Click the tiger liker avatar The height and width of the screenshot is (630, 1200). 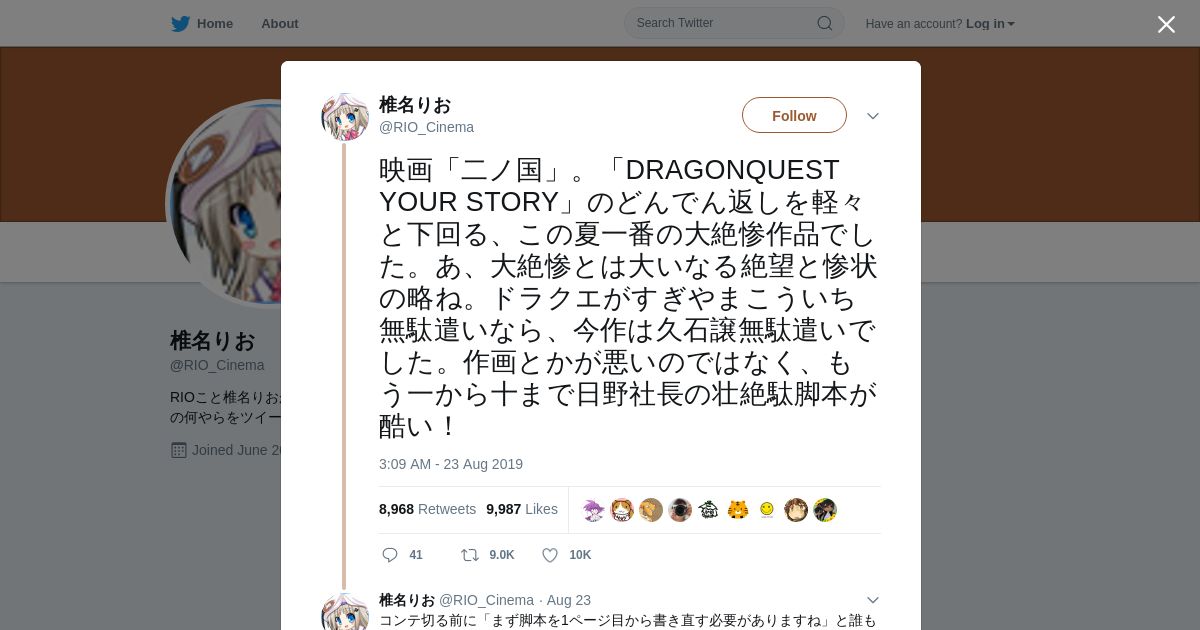point(738,510)
